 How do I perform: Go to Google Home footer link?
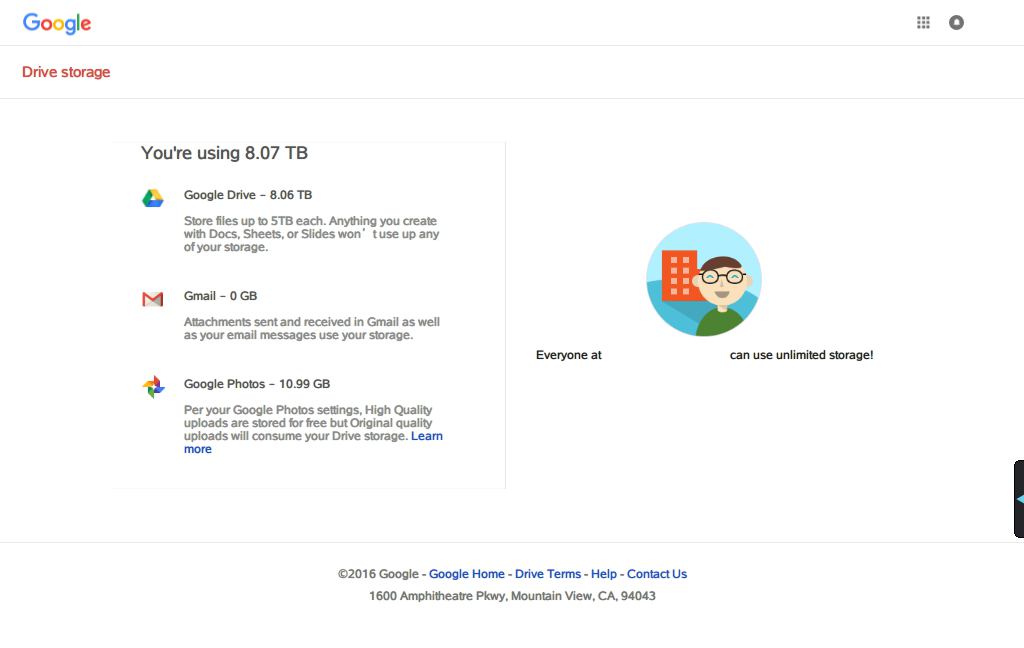tap(466, 574)
